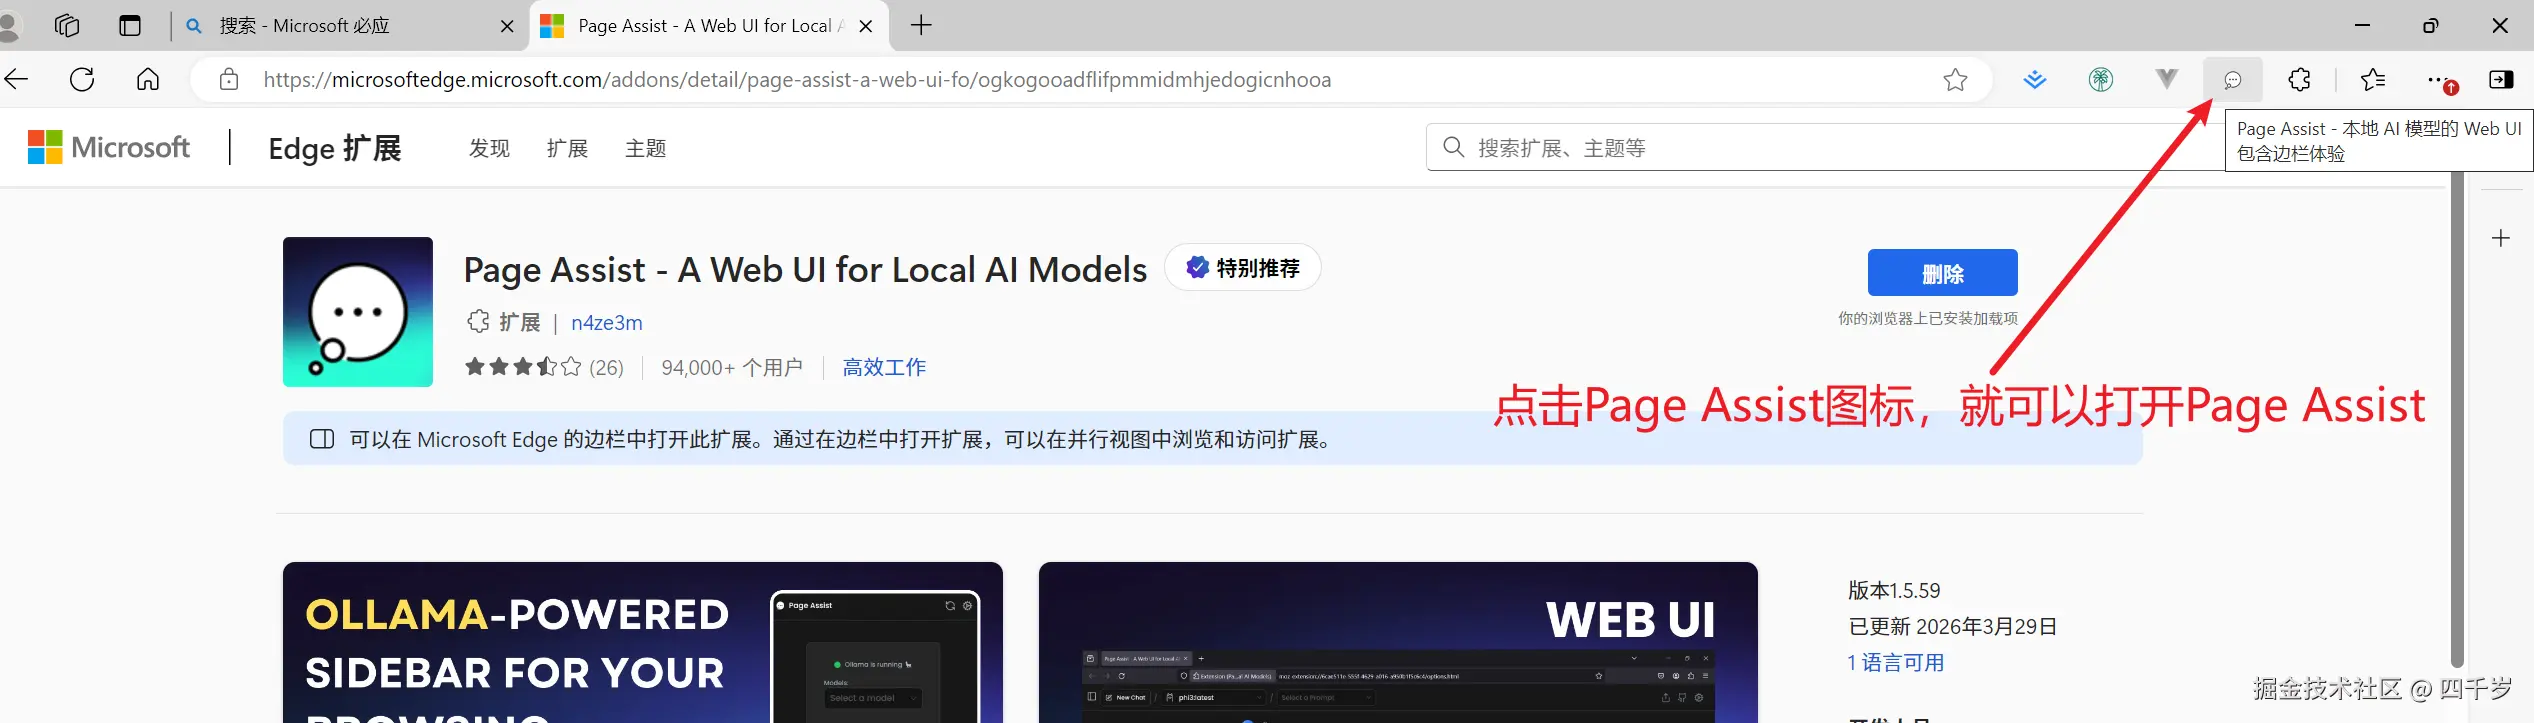Click the search magnifier icon
Screen dimensions: 2534x723
pyautogui.click(x=1453, y=148)
